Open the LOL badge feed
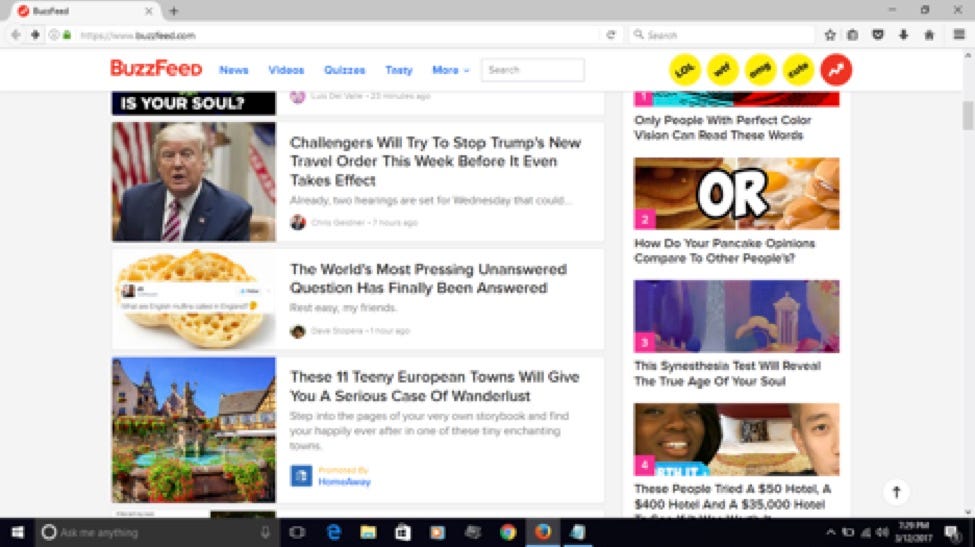Screen dimensions: 975x547 tap(685, 70)
